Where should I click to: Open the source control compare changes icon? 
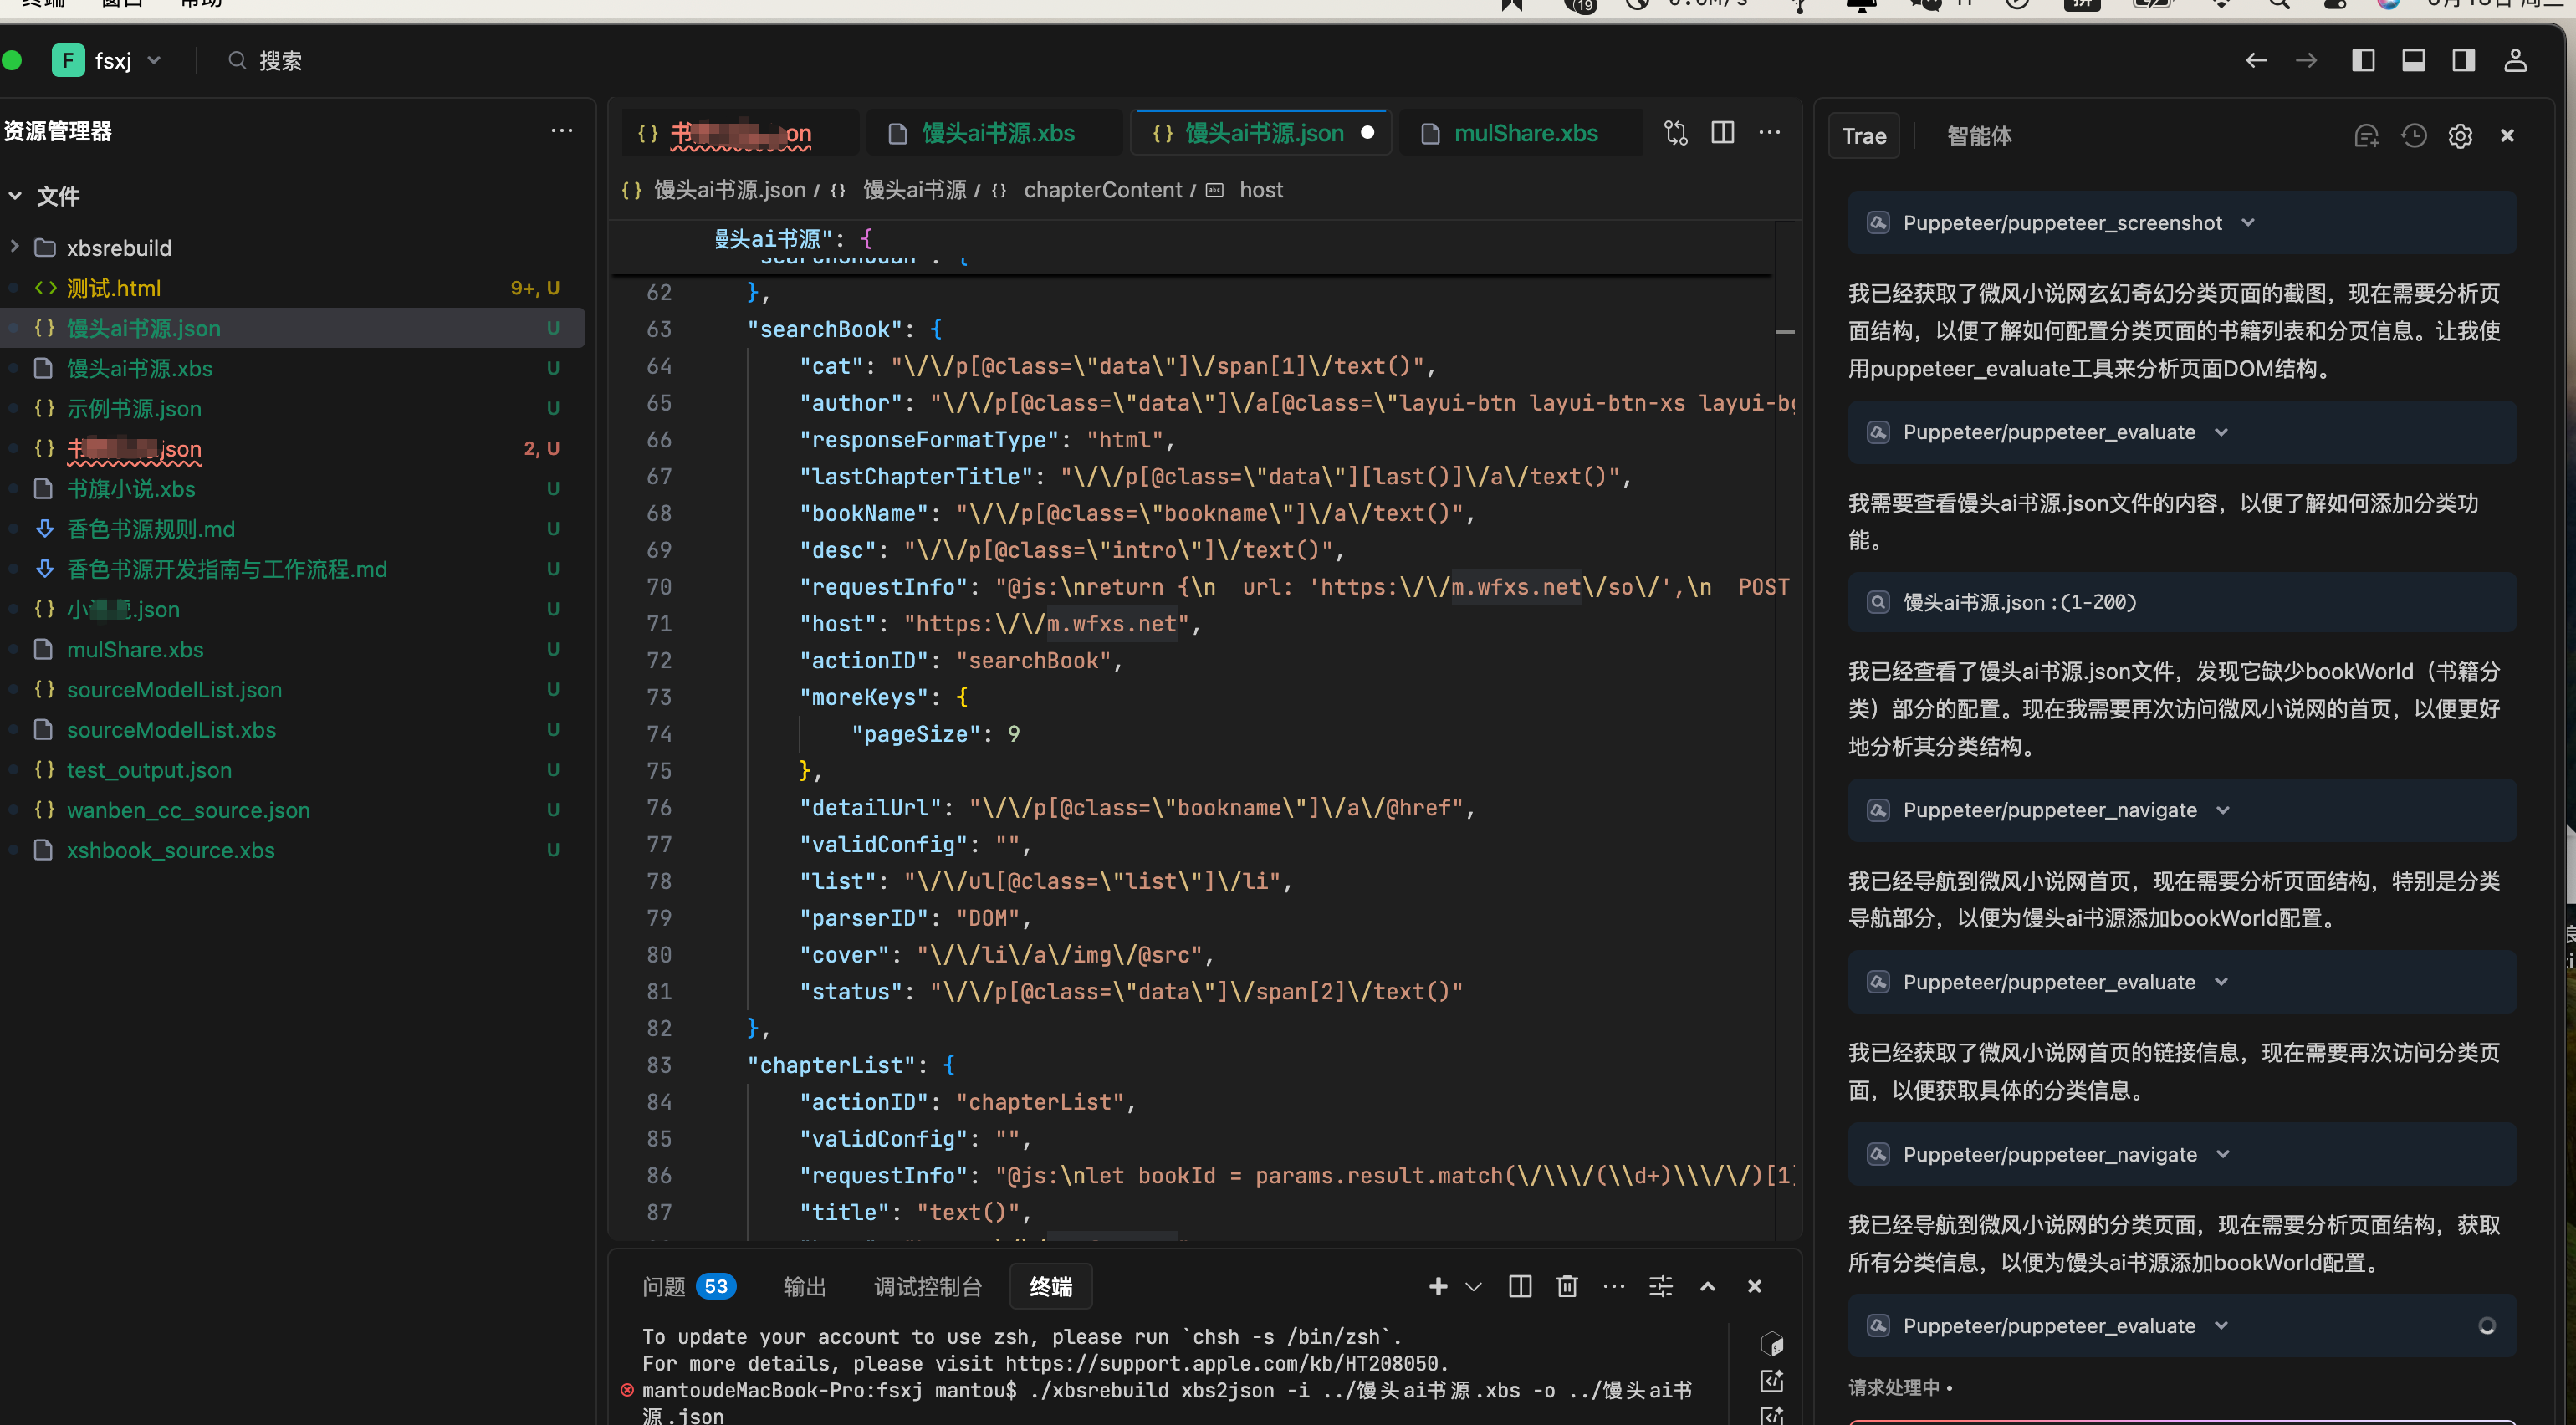pyautogui.click(x=1675, y=133)
